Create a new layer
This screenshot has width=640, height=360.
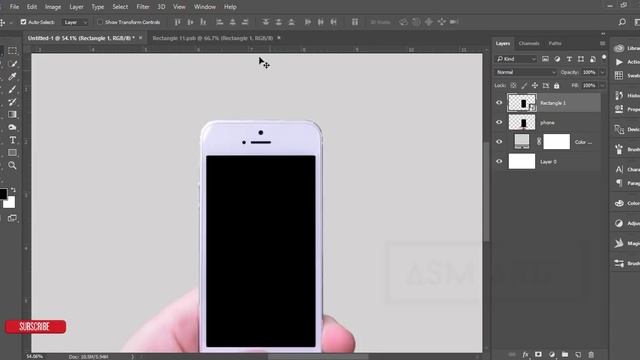click(578, 354)
